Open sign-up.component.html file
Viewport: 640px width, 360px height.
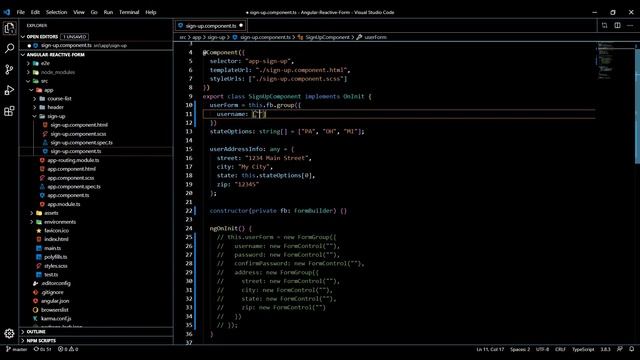click(79, 125)
